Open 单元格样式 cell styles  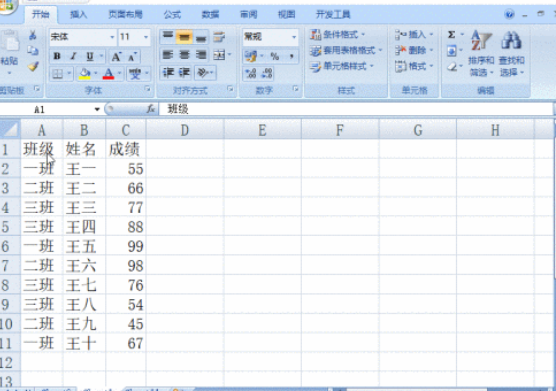342,66
